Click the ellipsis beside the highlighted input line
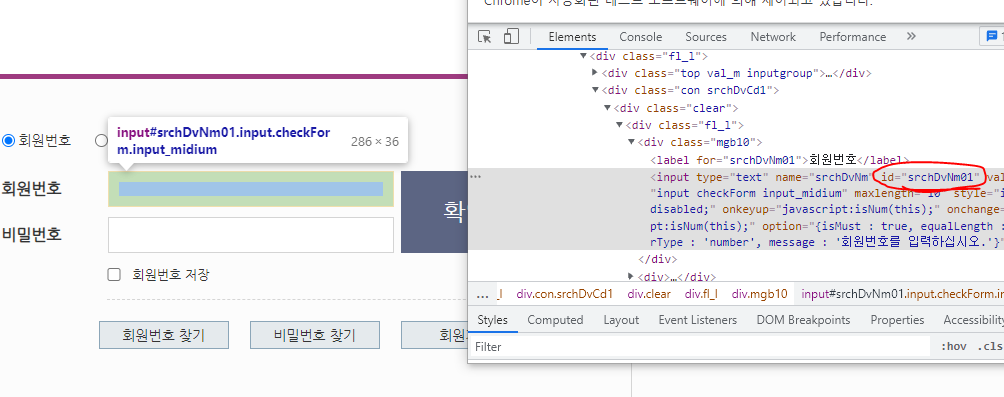 click(x=476, y=177)
